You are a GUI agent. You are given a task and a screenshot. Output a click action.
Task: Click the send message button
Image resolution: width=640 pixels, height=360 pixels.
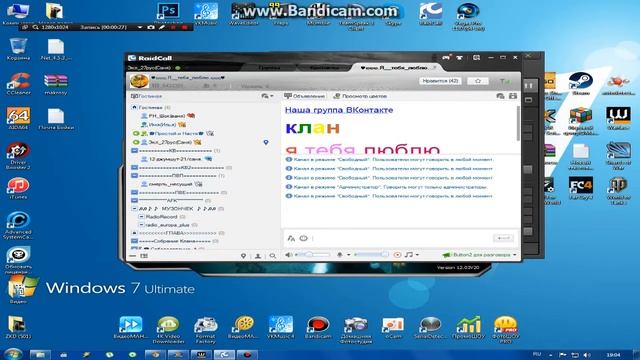503,238
